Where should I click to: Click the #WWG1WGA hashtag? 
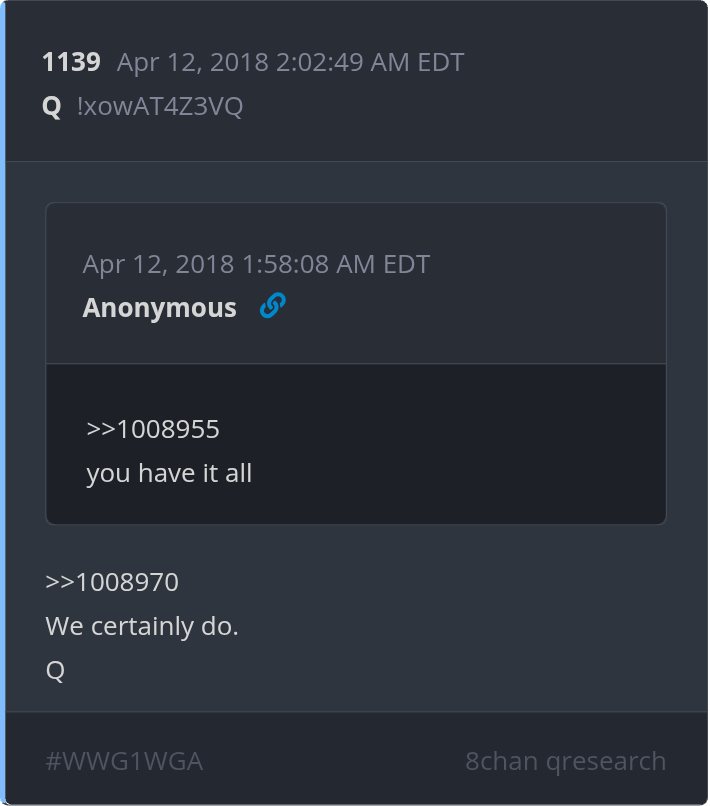point(124,761)
